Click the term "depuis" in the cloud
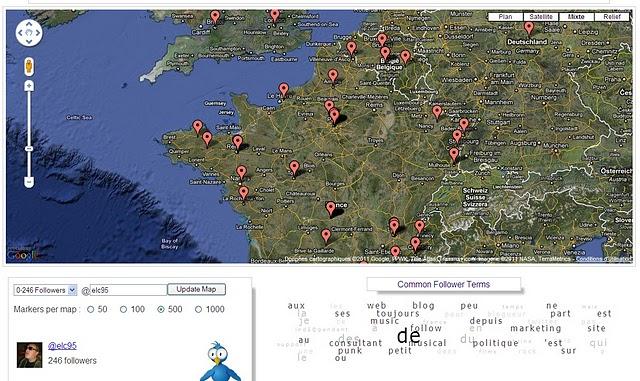The image size is (640, 381). click(x=486, y=321)
